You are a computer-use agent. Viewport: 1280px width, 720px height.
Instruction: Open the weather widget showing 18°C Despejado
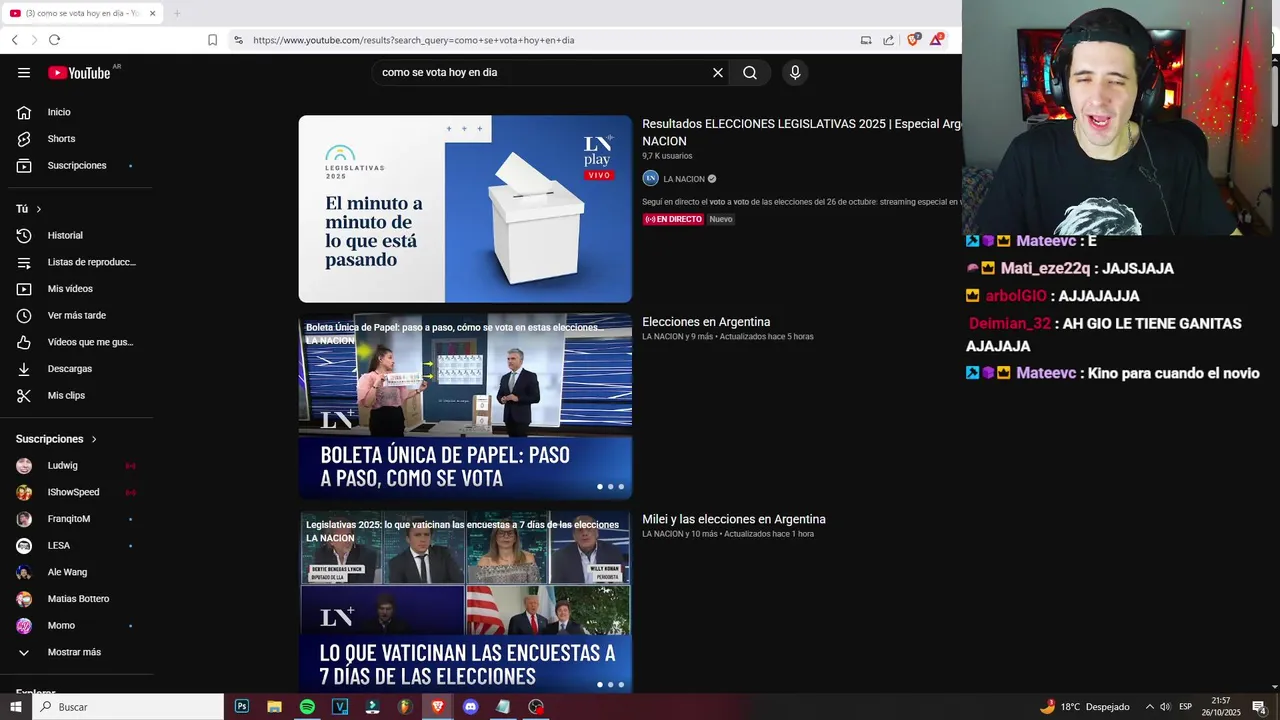pos(1085,707)
